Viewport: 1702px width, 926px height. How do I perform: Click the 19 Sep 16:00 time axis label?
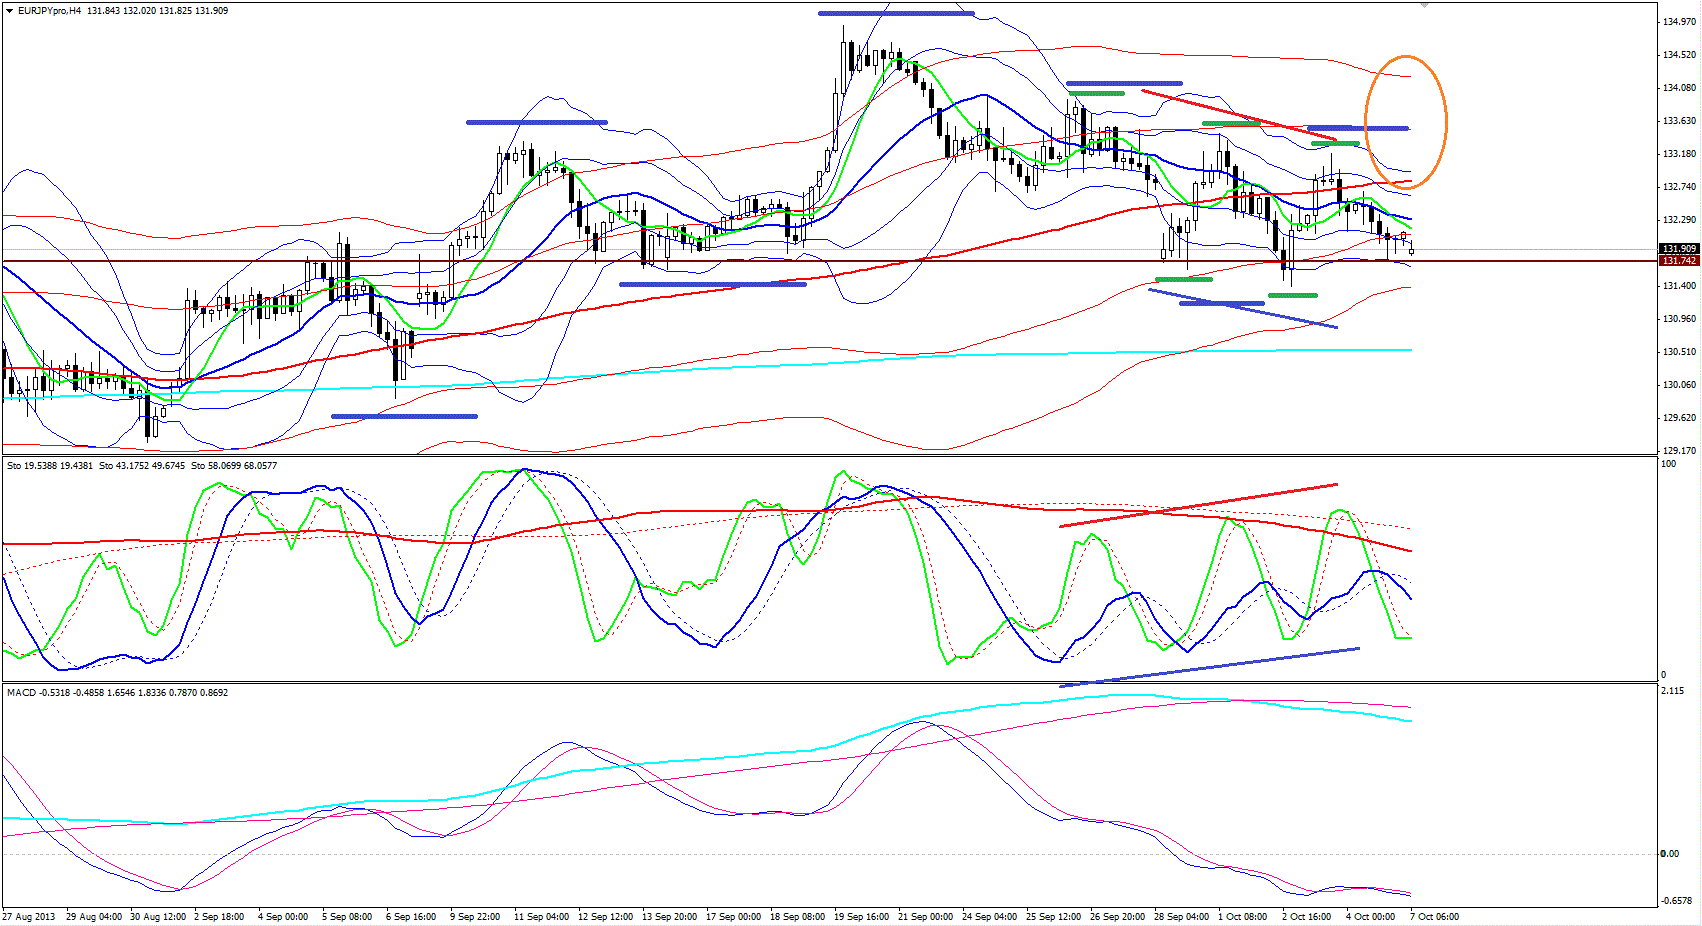862,917
